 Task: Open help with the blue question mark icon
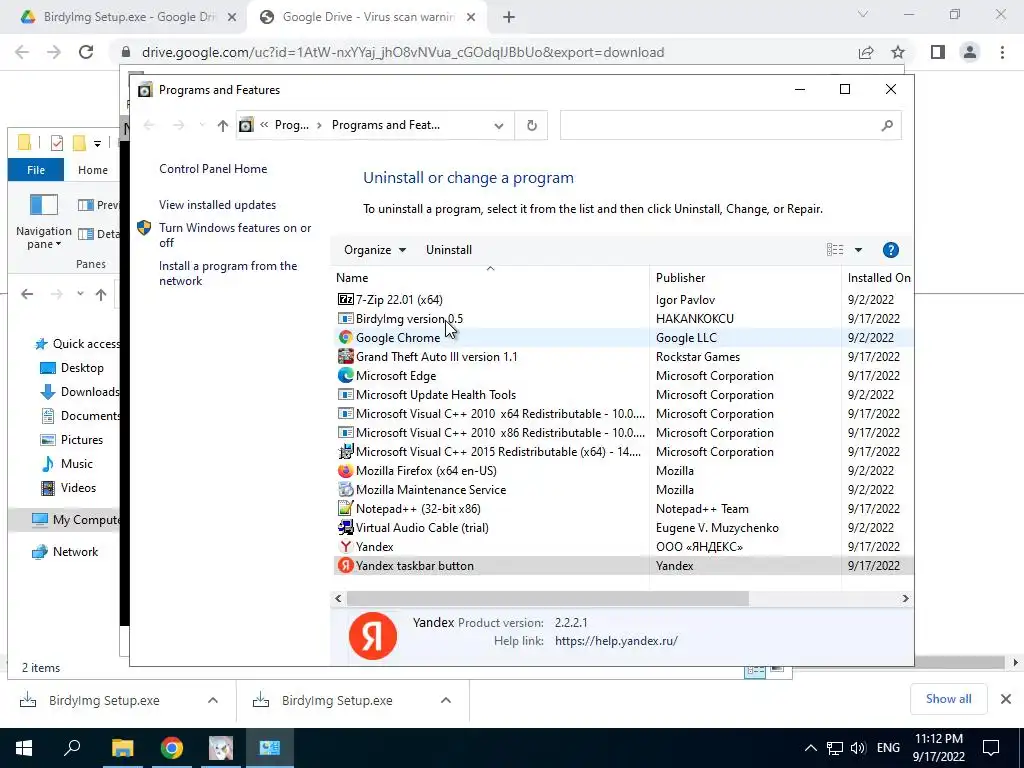[890, 250]
